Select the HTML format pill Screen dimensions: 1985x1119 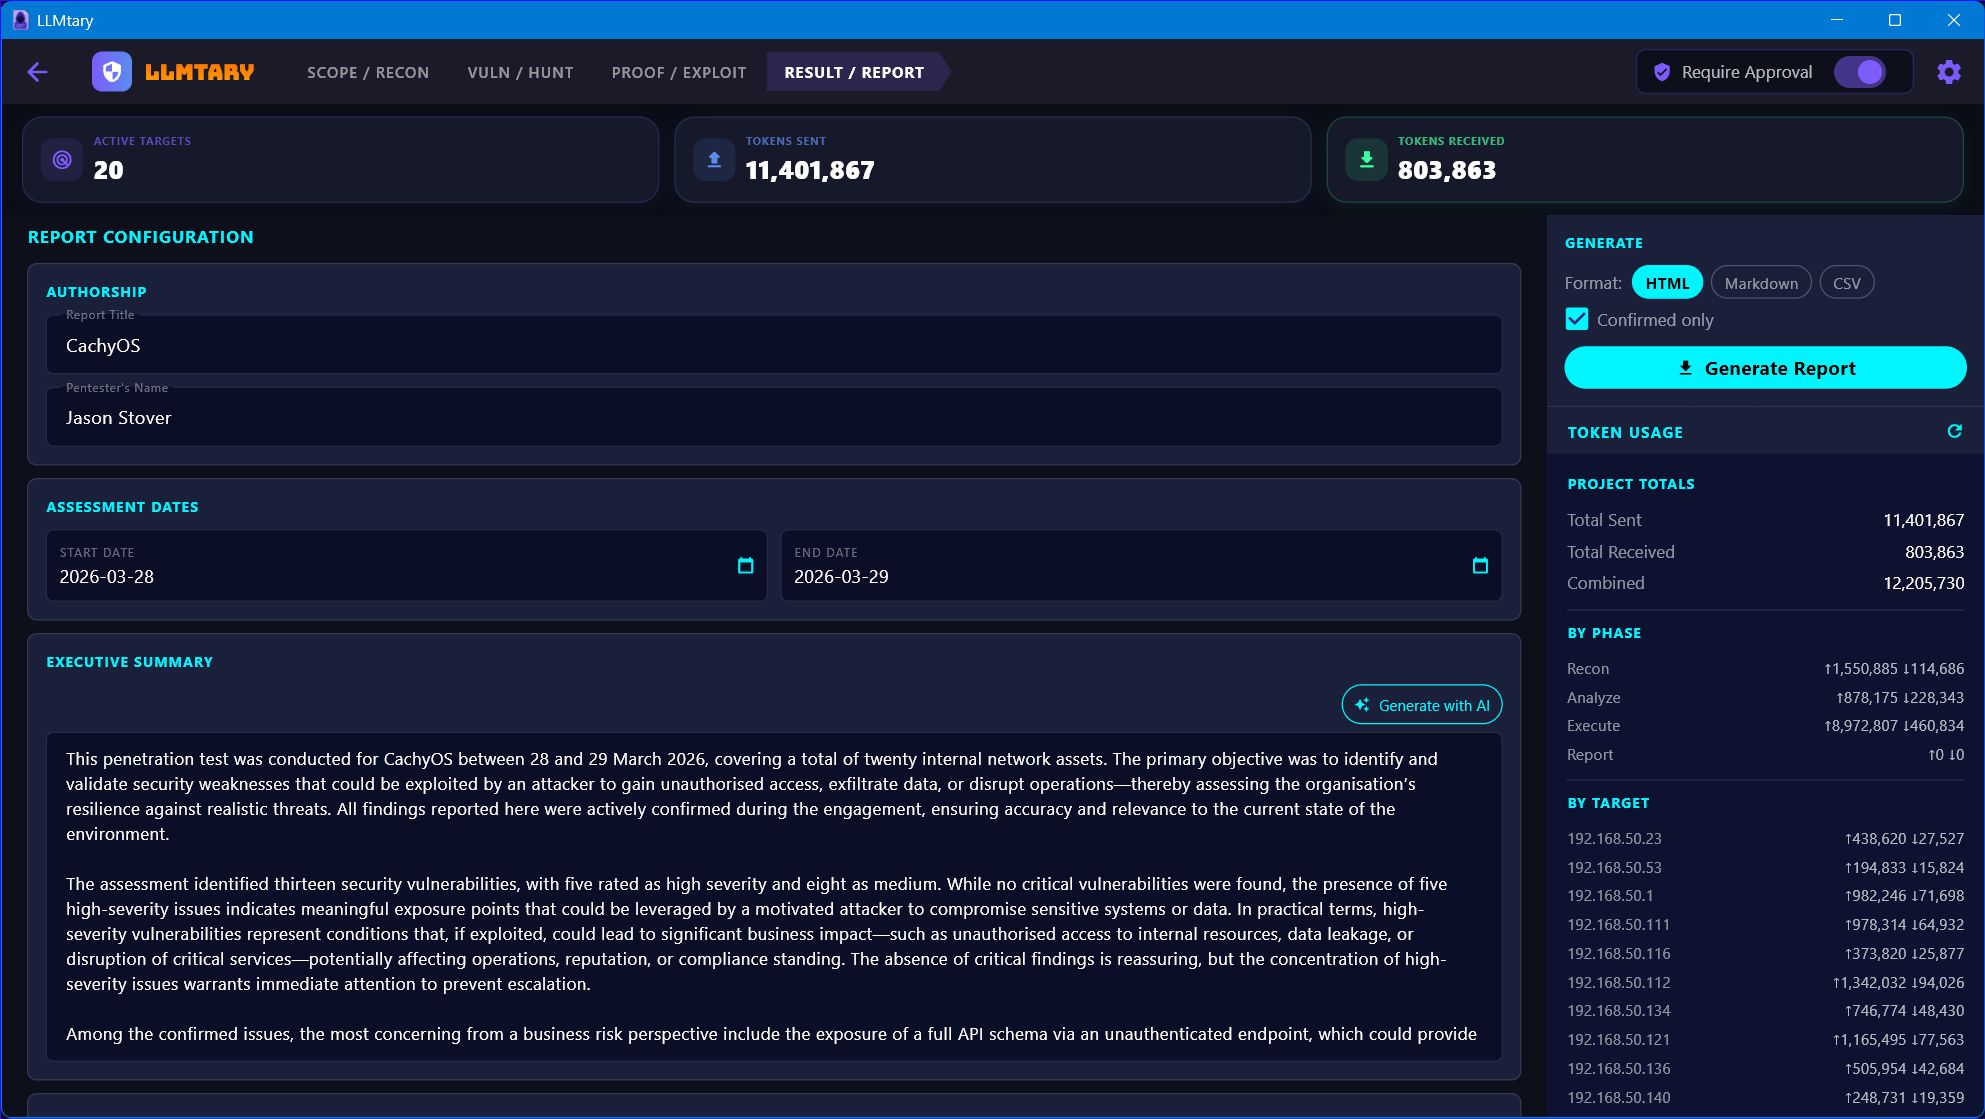click(x=1666, y=282)
